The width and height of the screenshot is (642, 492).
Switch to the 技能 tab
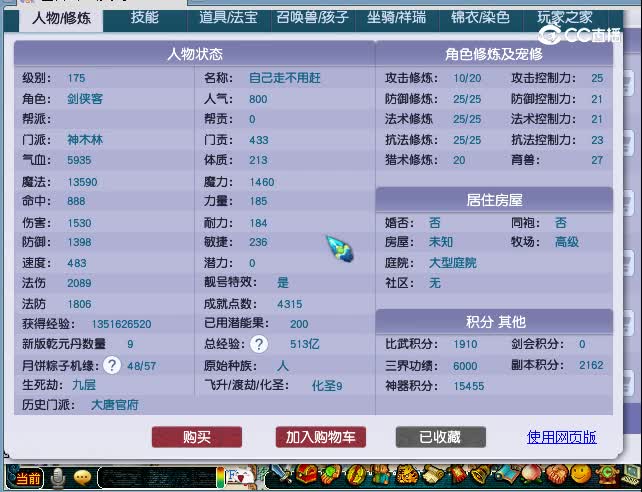(x=145, y=18)
